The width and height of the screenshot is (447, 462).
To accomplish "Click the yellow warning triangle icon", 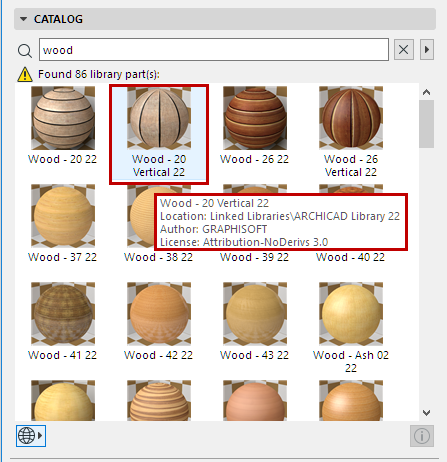I will click(25, 74).
